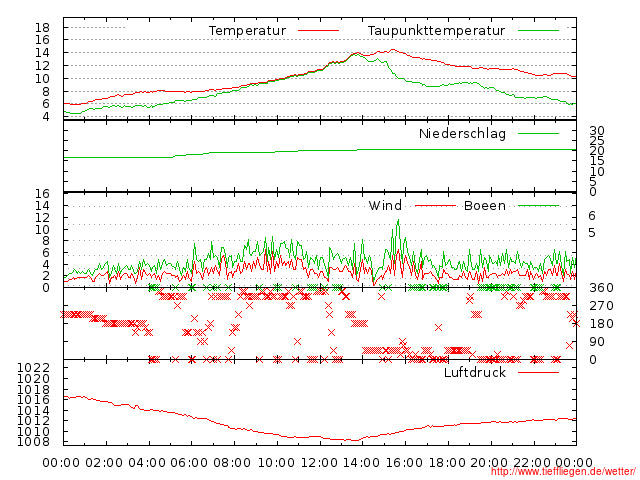Click the 1022 pressure axis value
The height and width of the screenshot is (480, 640).
point(33,368)
